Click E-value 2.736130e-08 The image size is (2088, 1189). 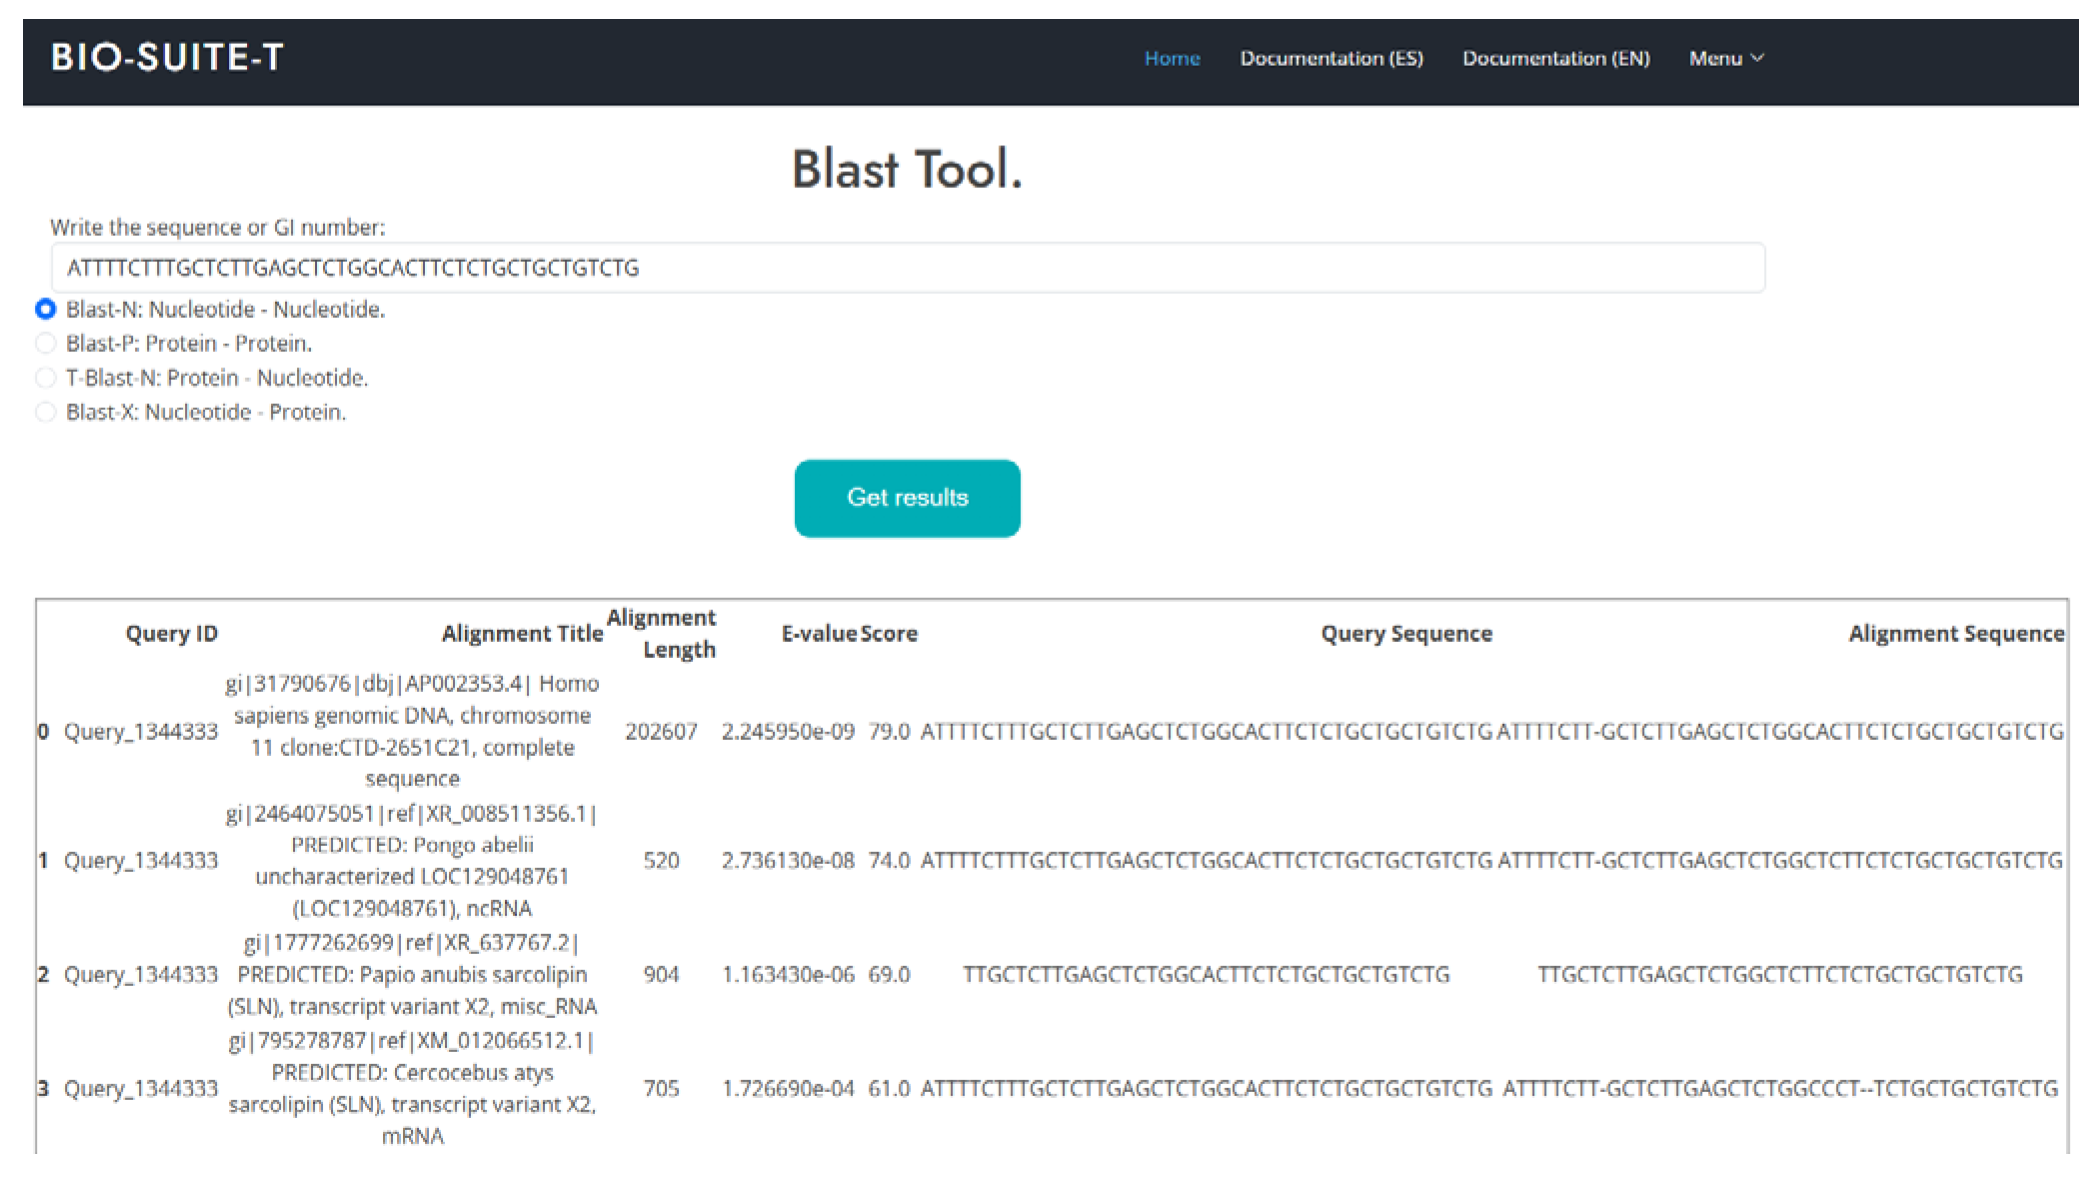pos(788,860)
